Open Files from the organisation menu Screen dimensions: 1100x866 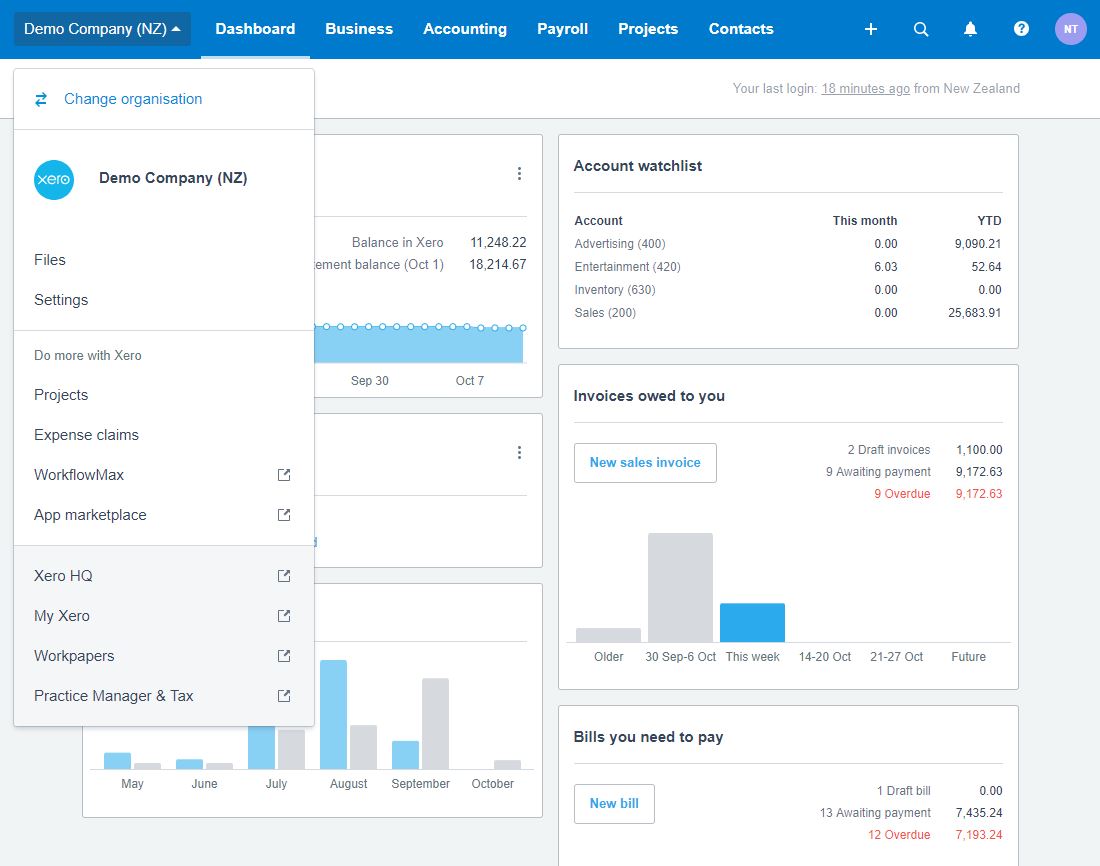[163, 260]
